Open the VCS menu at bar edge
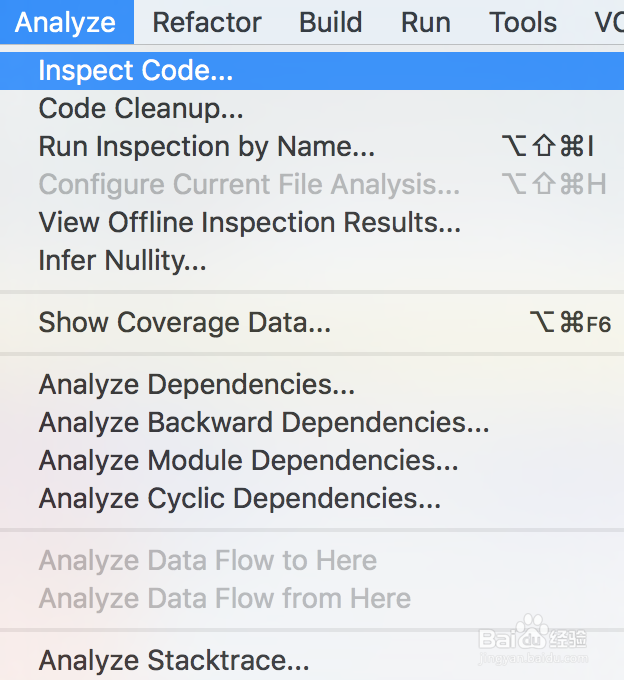The height and width of the screenshot is (680, 624). [608, 22]
